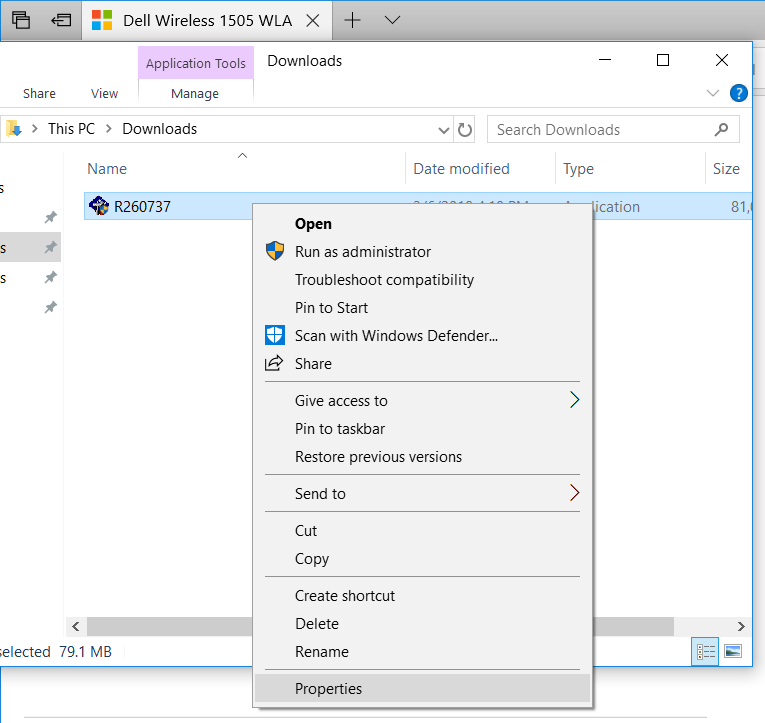The image size is (765, 723).
Task: Expand the Give access to submenu
Action: coord(422,401)
